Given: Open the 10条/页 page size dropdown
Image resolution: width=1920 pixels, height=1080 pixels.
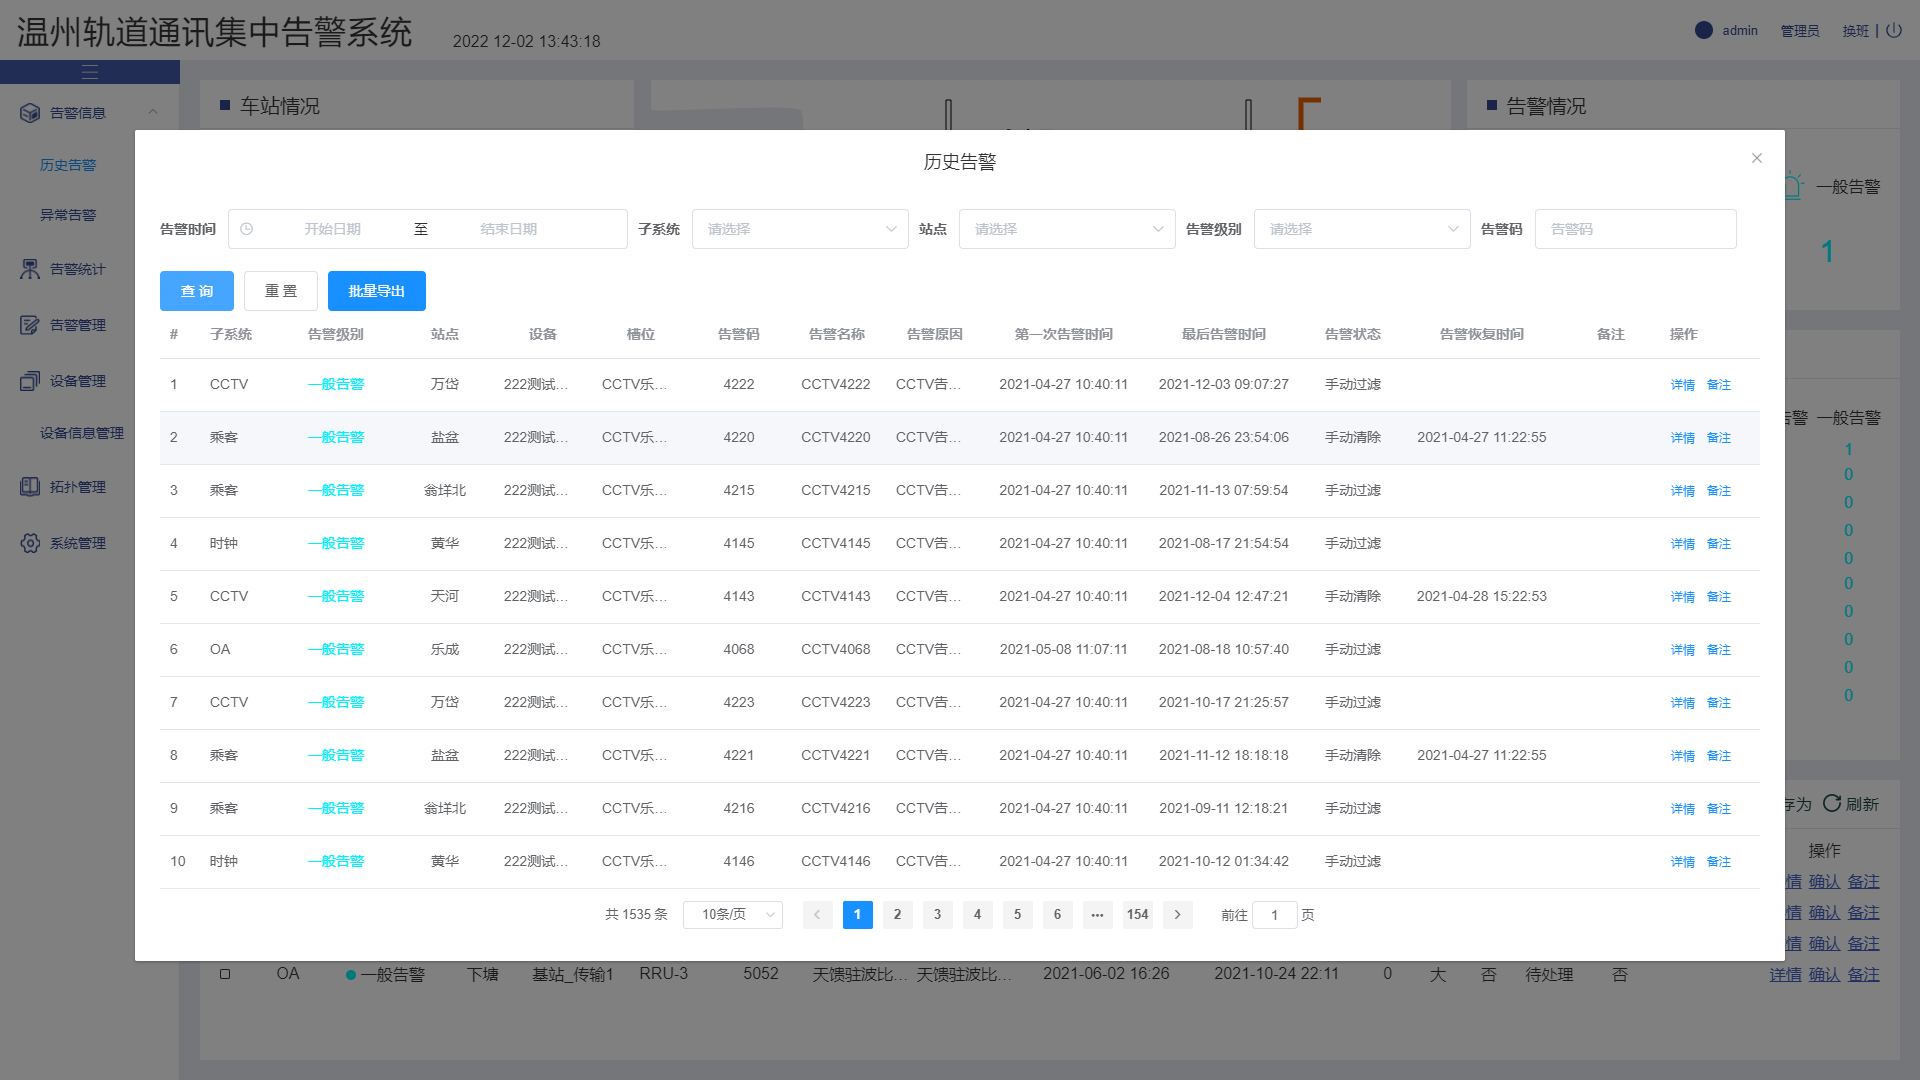Looking at the screenshot, I should coord(733,915).
